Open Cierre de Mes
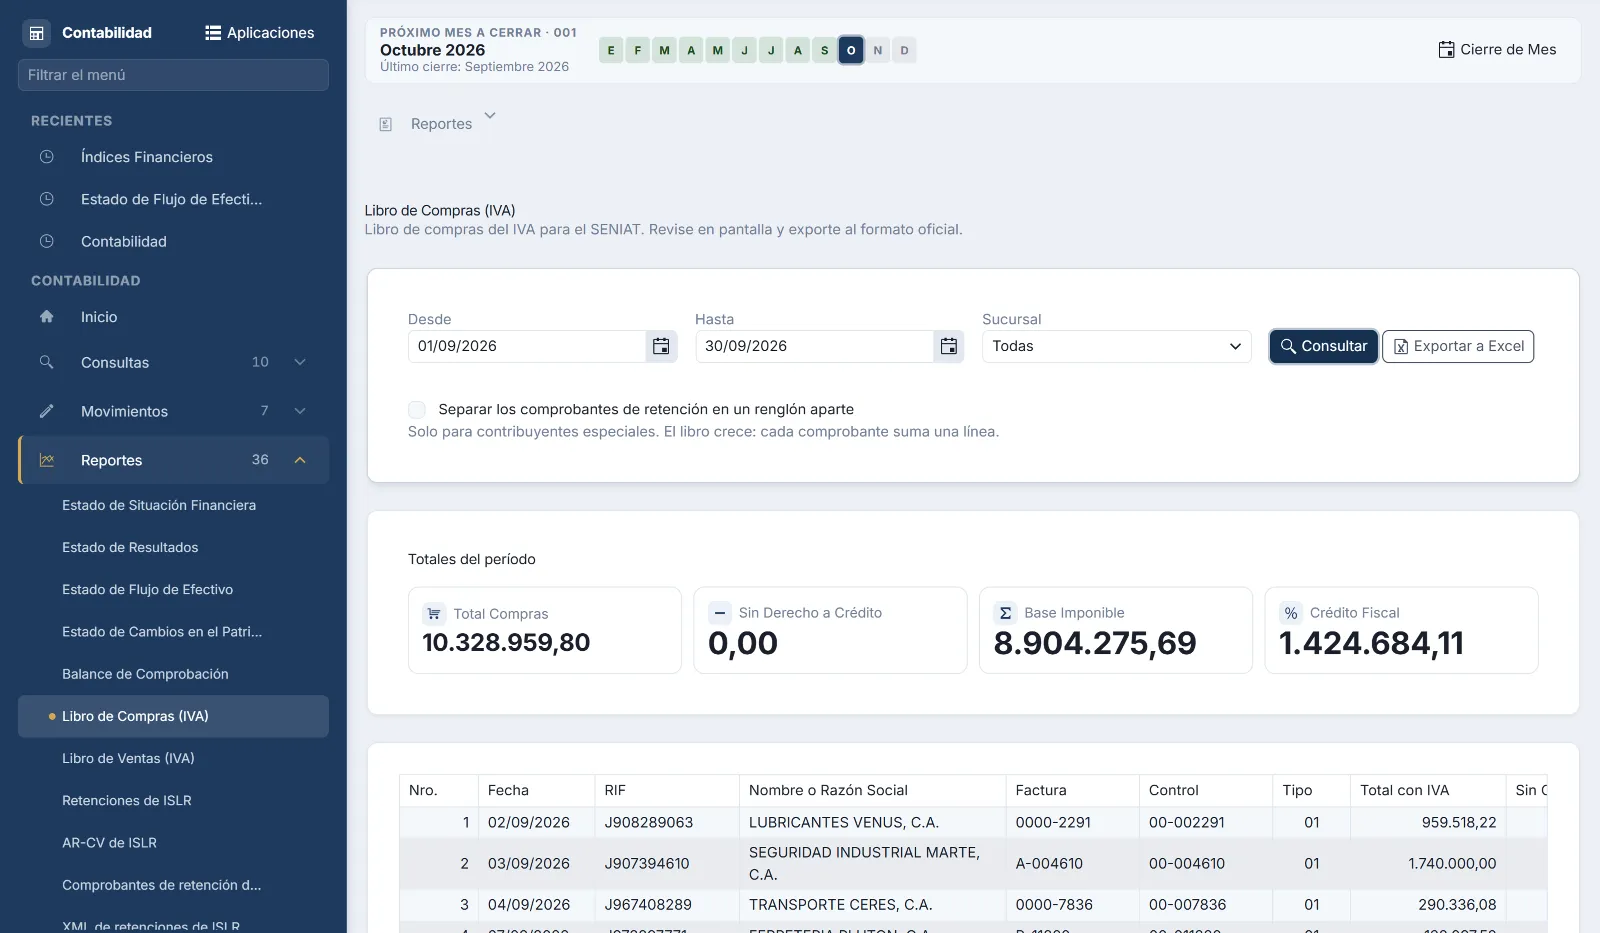The image size is (1600, 933). (1497, 50)
